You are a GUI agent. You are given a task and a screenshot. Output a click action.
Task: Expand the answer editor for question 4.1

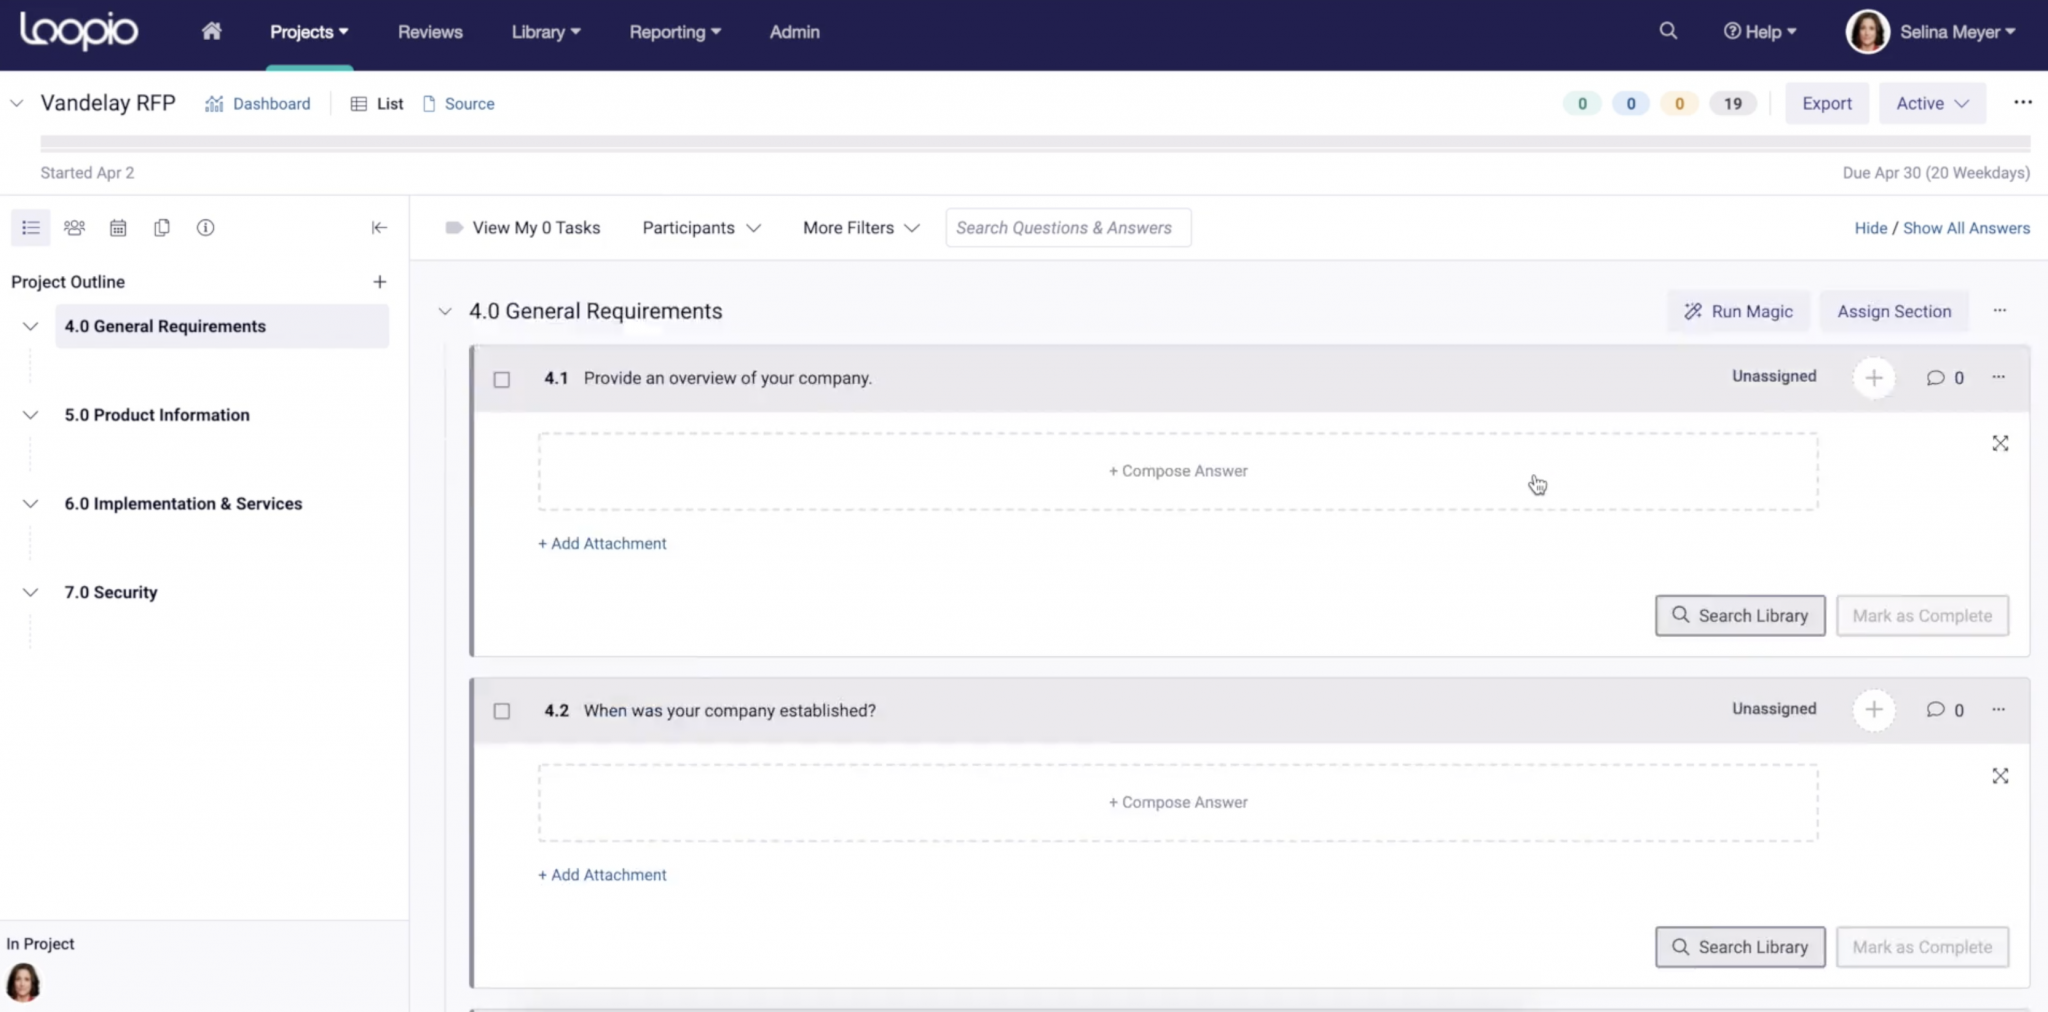[x=1999, y=443]
